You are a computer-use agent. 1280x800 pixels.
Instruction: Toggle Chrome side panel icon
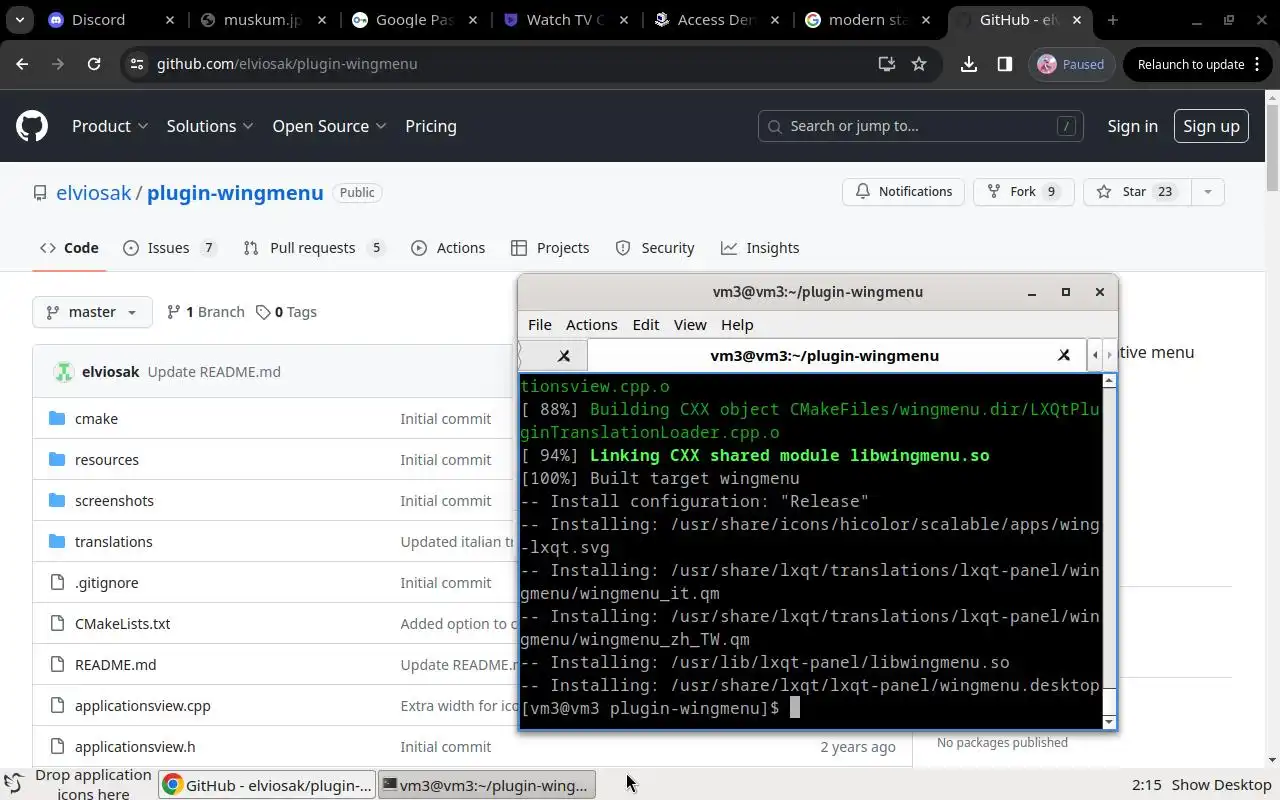pyautogui.click(x=1005, y=64)
